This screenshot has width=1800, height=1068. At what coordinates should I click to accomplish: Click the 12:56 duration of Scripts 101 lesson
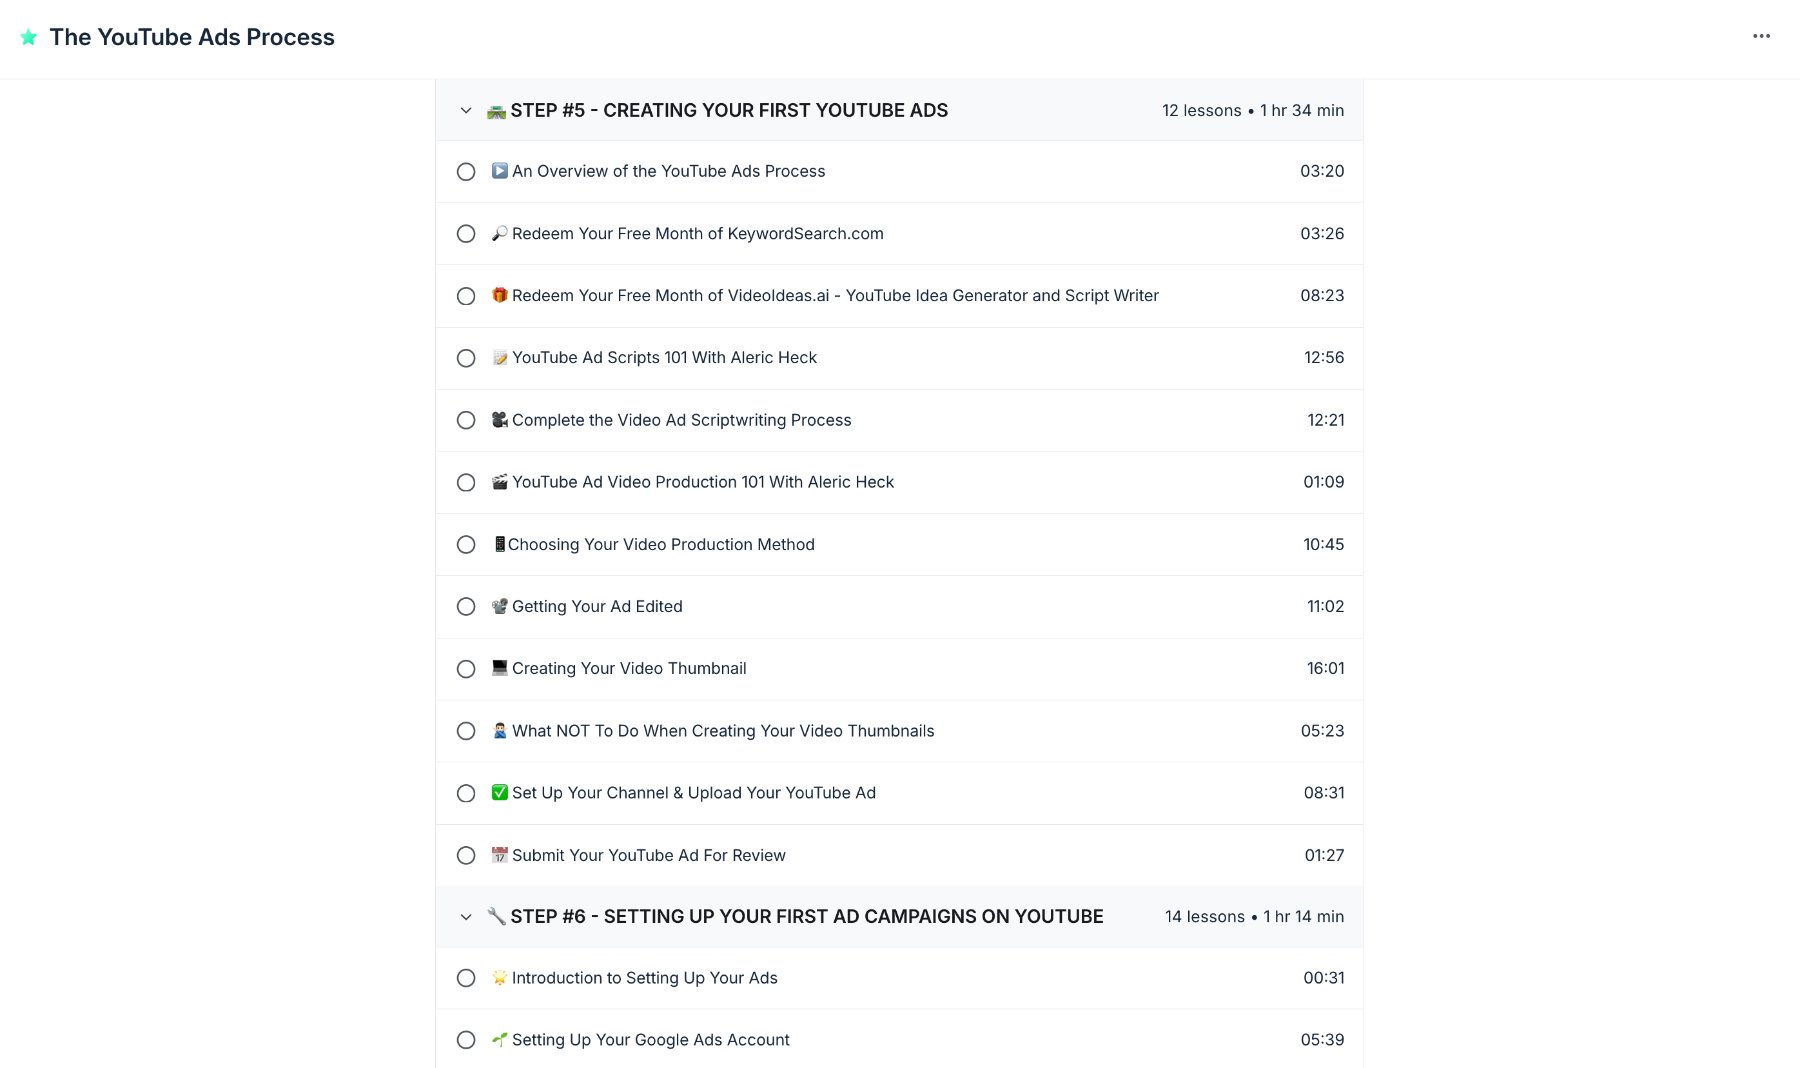[x=1324, y=357]
